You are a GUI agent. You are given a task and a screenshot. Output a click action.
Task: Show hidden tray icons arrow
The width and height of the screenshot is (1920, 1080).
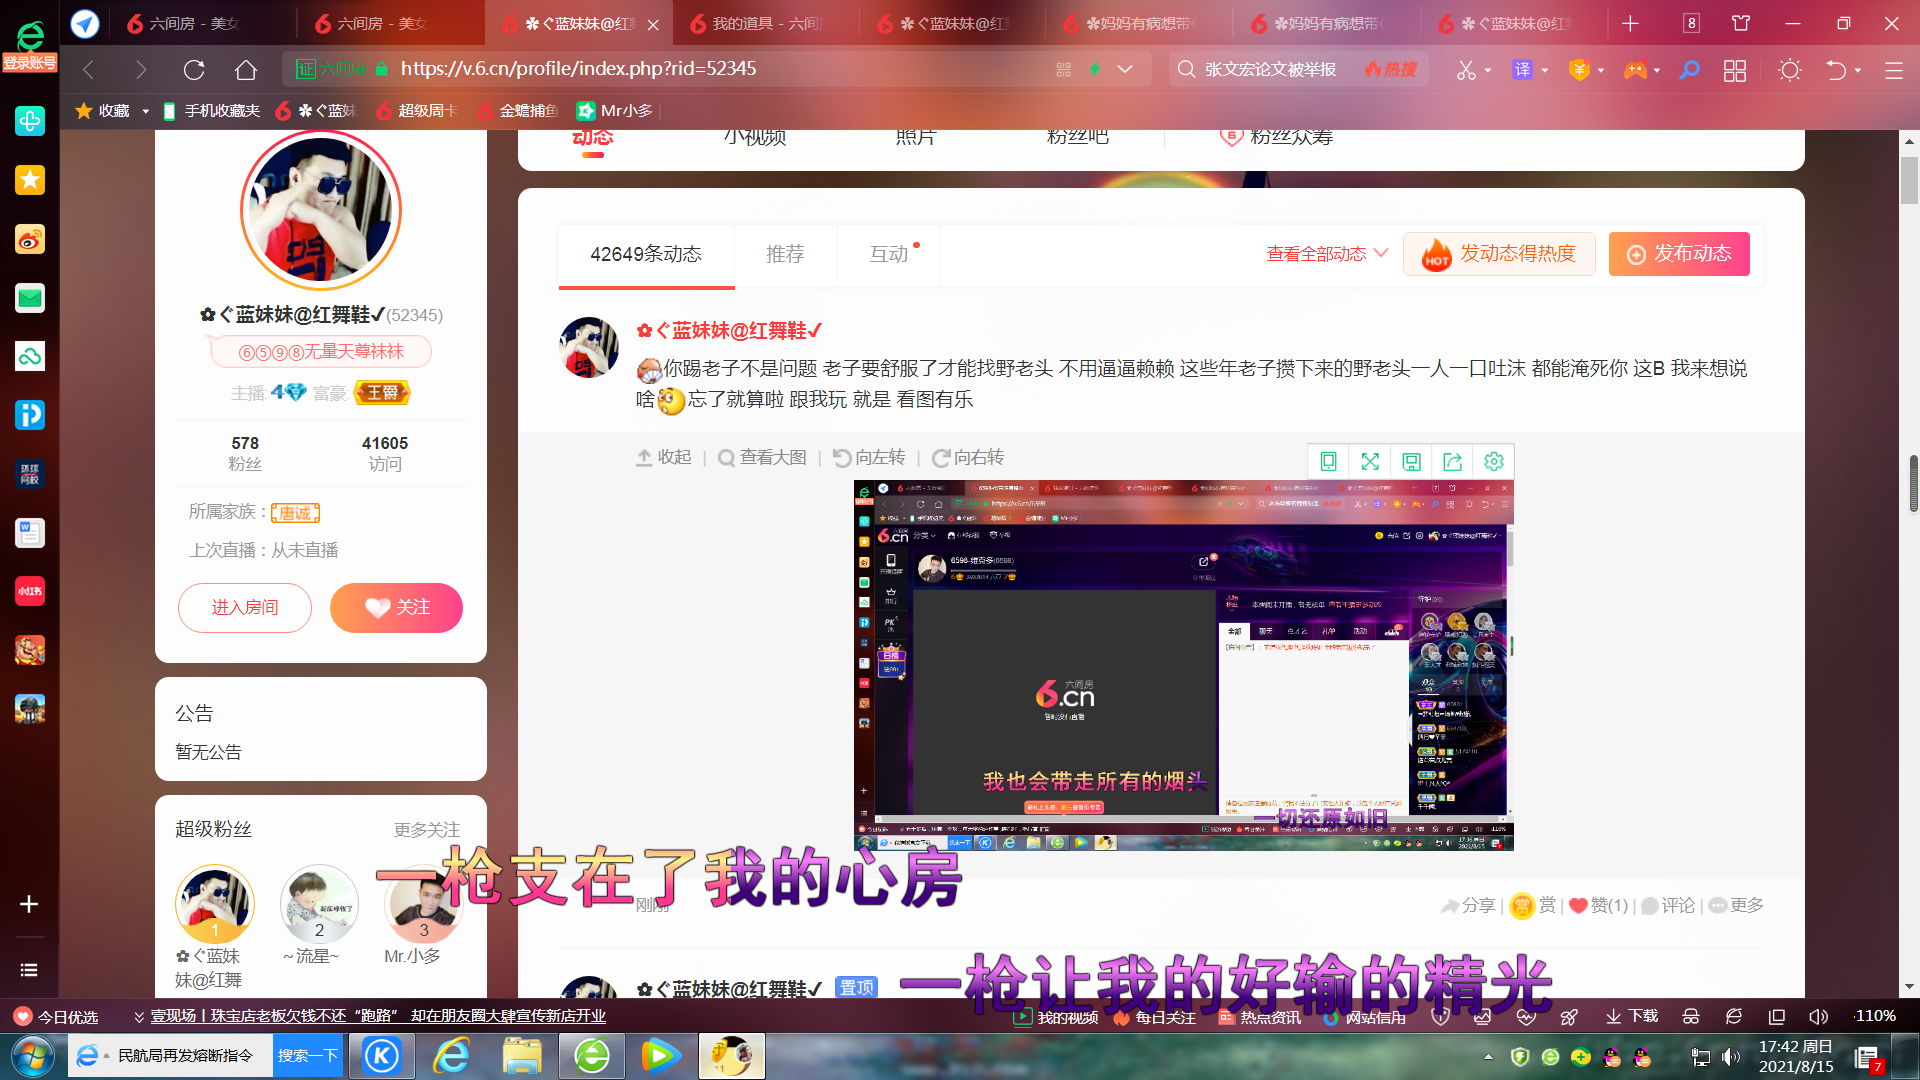1488,1056
